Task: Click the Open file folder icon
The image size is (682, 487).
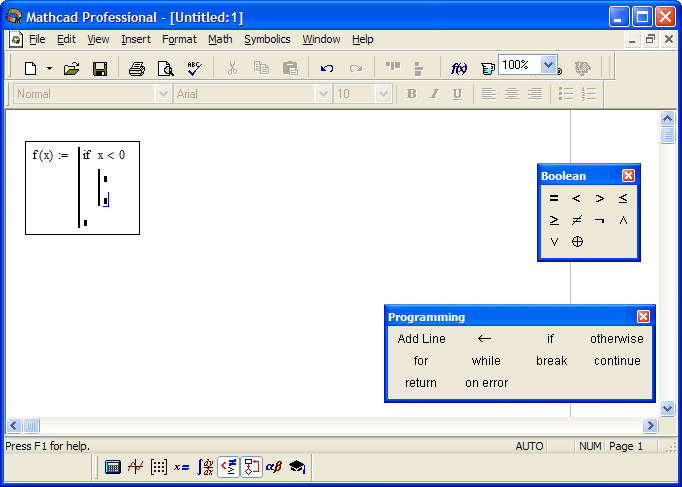Action: point(71,68)
